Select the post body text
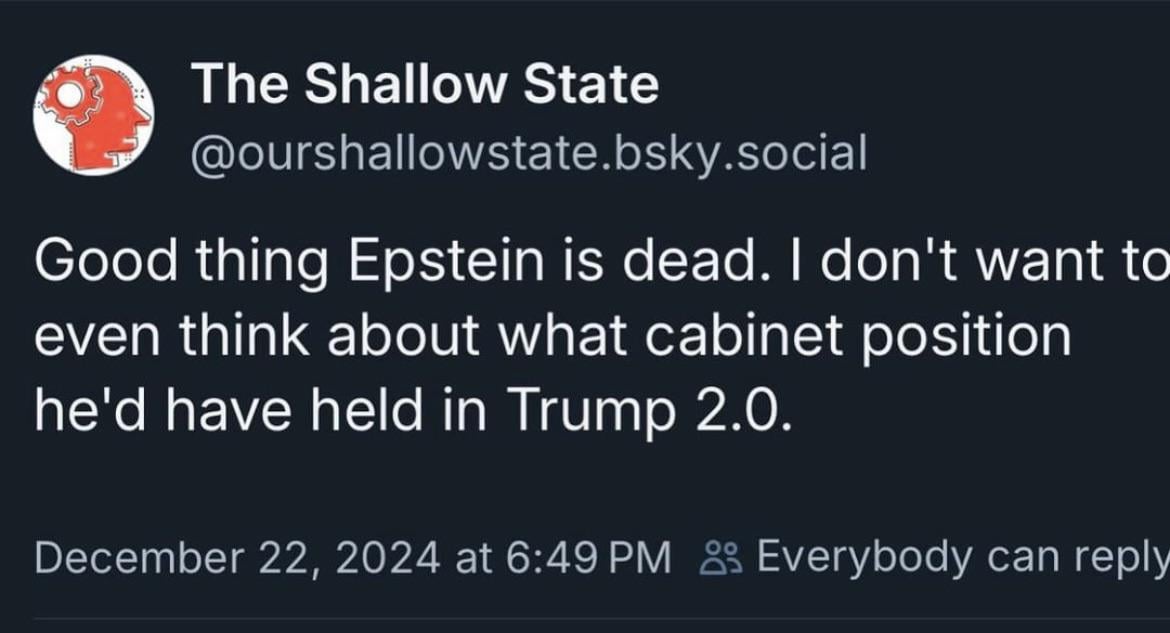This screenshot has width=1170, height=633. point(602,335)
